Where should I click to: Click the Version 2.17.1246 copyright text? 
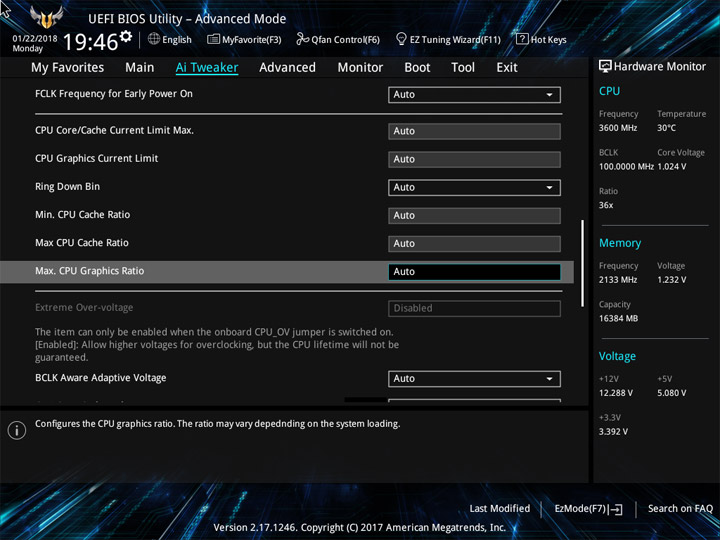(x=360, y=528)
